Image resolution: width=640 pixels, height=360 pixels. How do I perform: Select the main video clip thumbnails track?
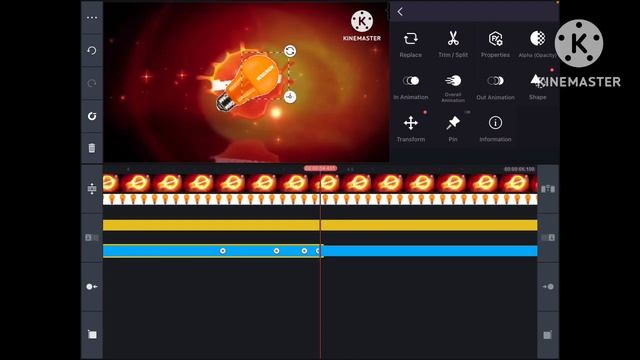coord(320,183)
